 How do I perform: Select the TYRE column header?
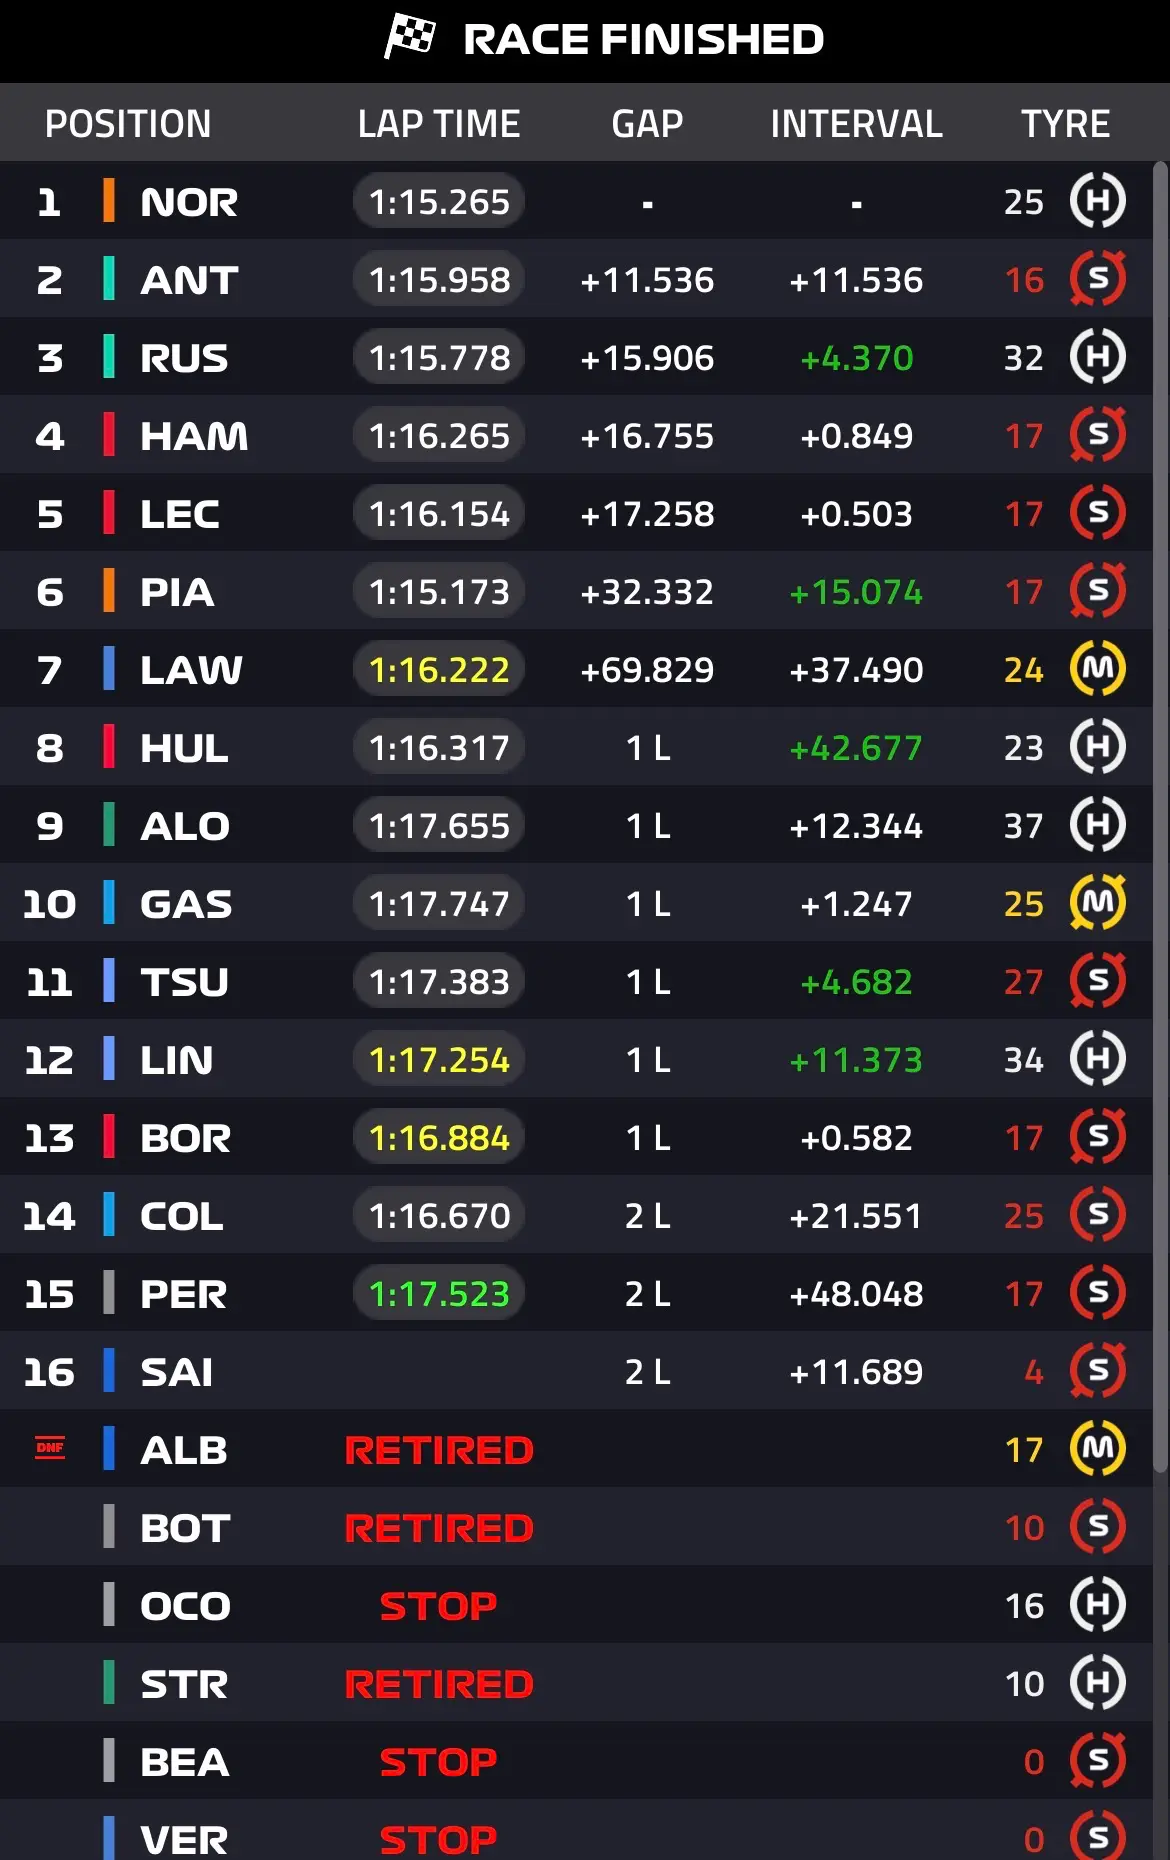[1065, 124]
